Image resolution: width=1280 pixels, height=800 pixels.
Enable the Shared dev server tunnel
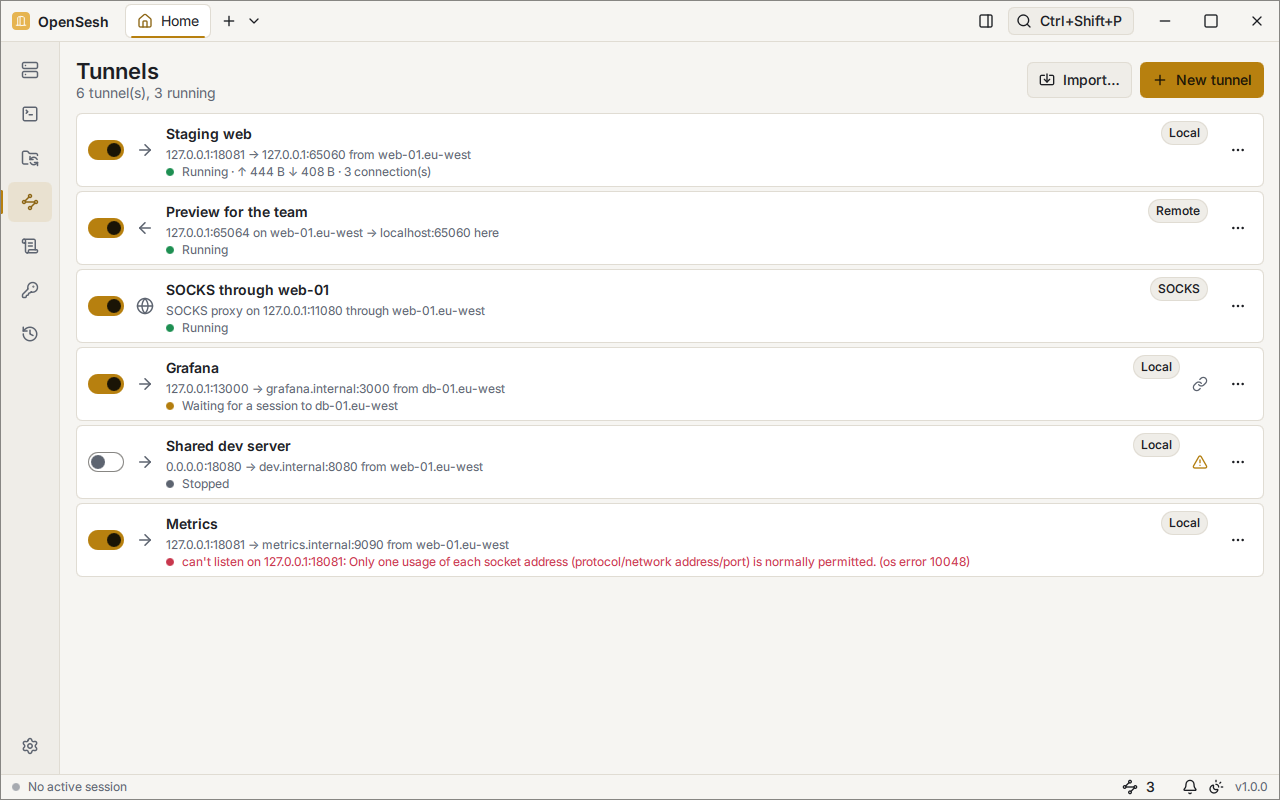pyautogui.click(x=106, y=462)
